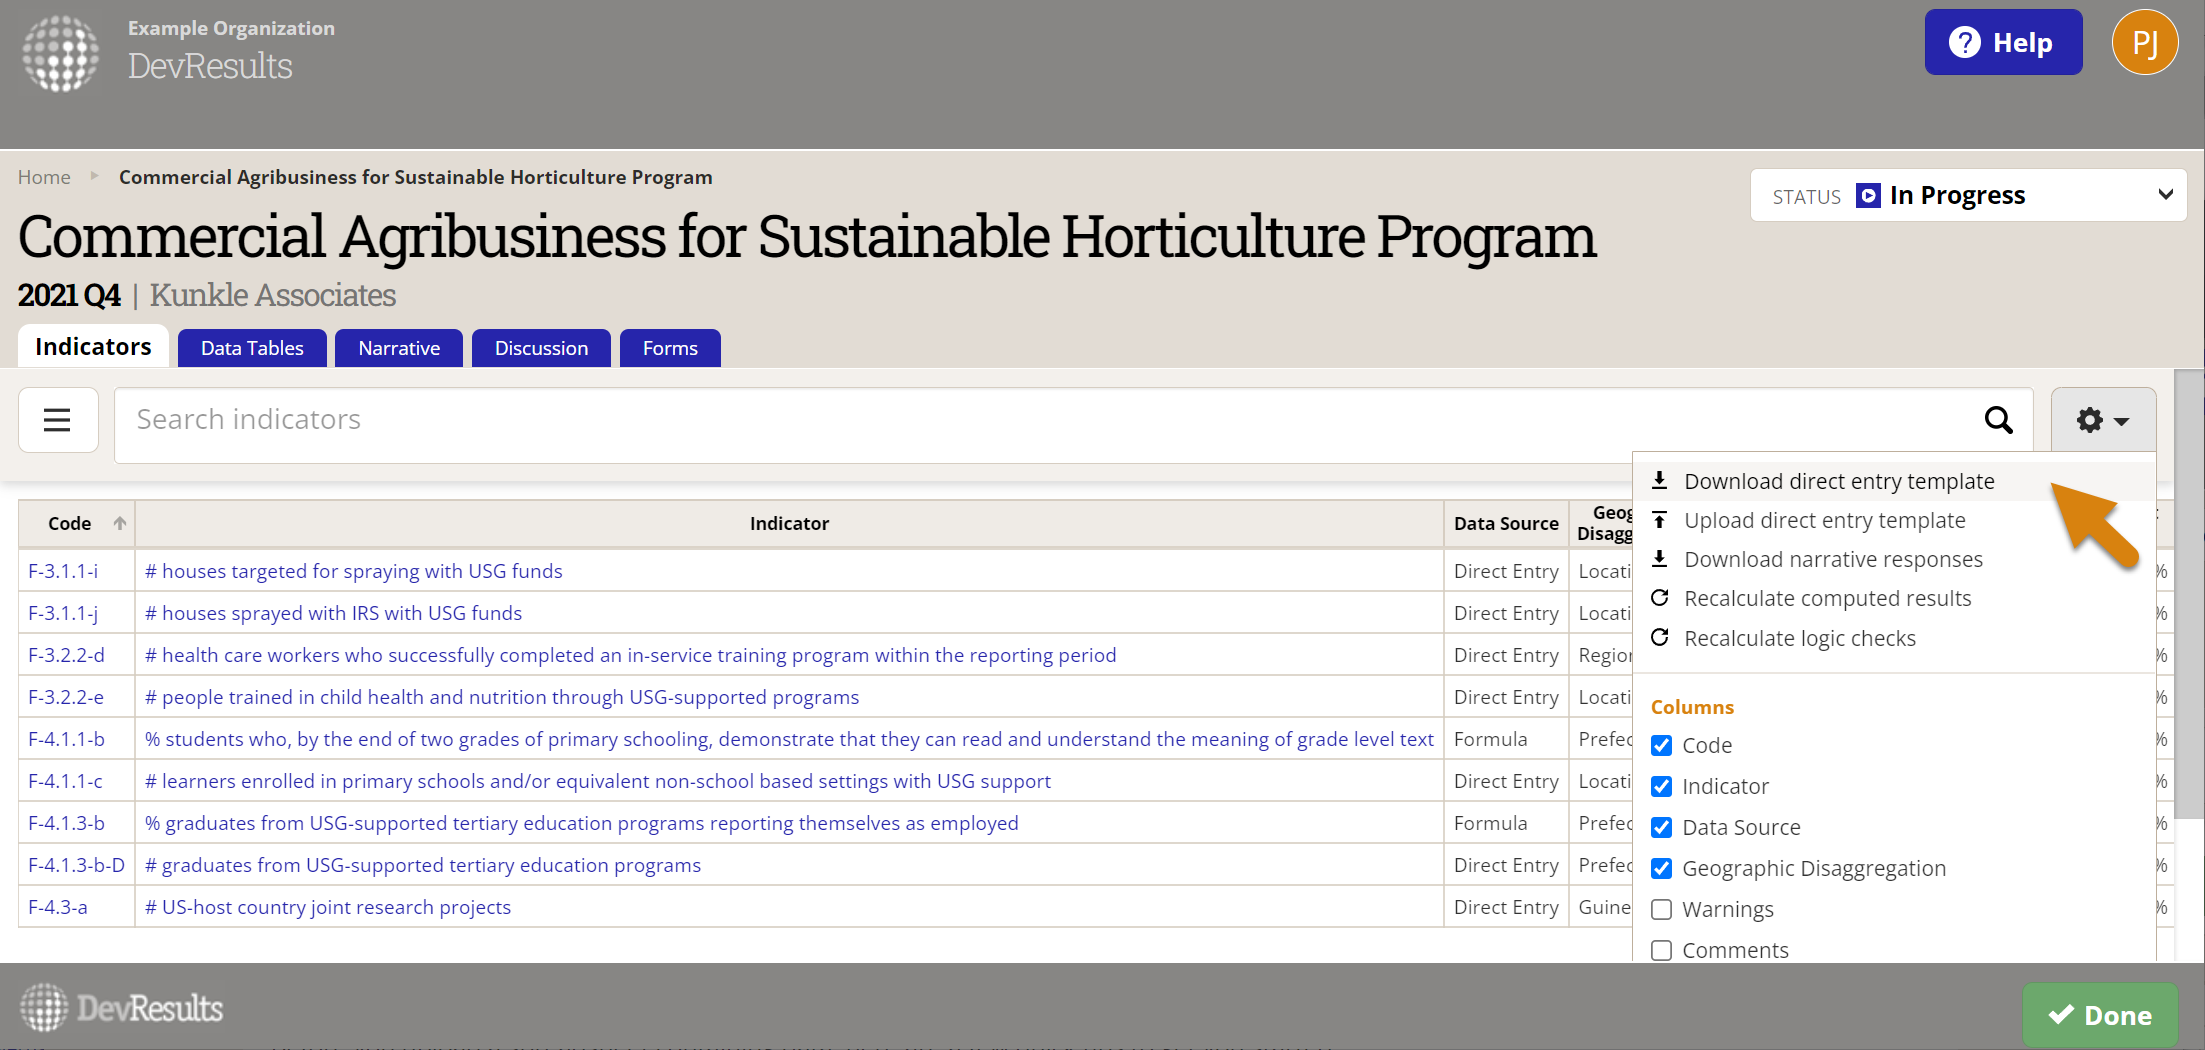Select Download direct entry template

[1838, 481]
